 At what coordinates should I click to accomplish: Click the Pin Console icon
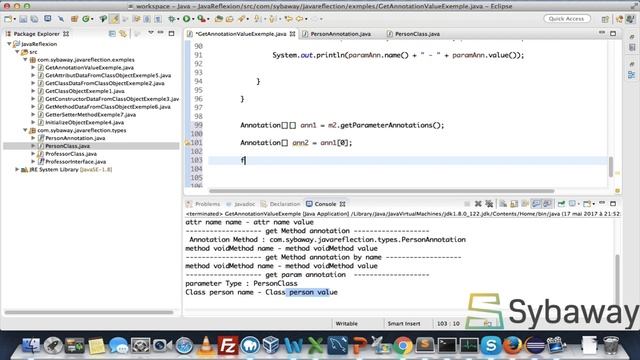click(x=562, y=204)
